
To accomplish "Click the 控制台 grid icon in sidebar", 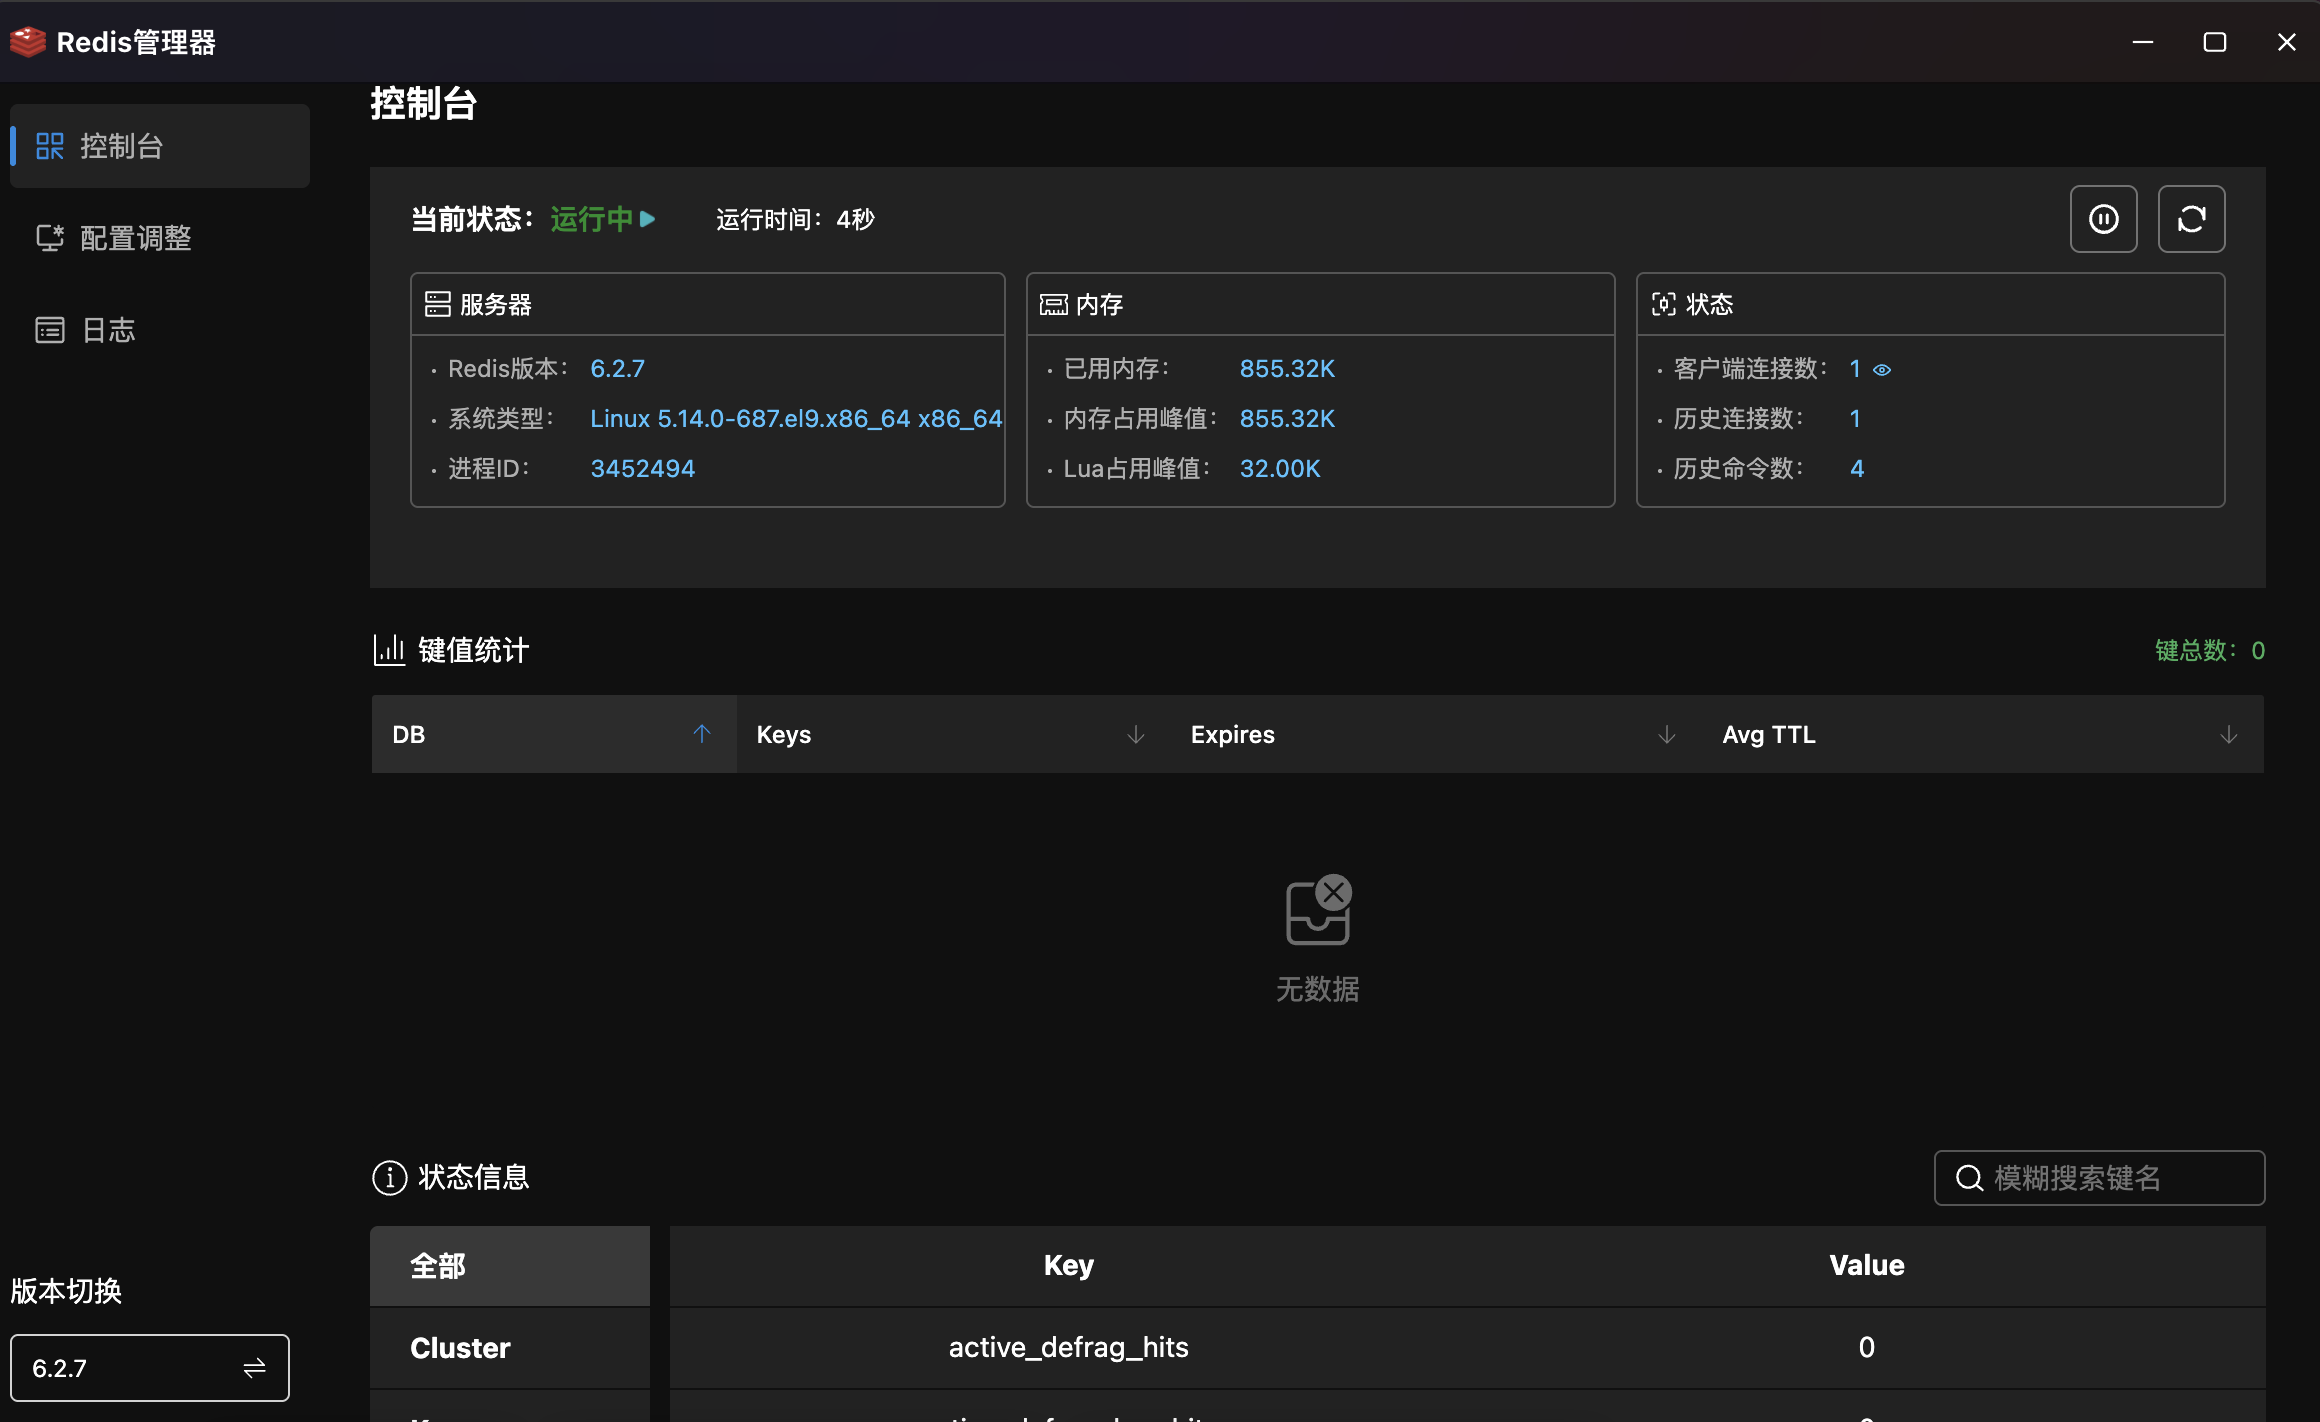I will (x=50, y=146).
